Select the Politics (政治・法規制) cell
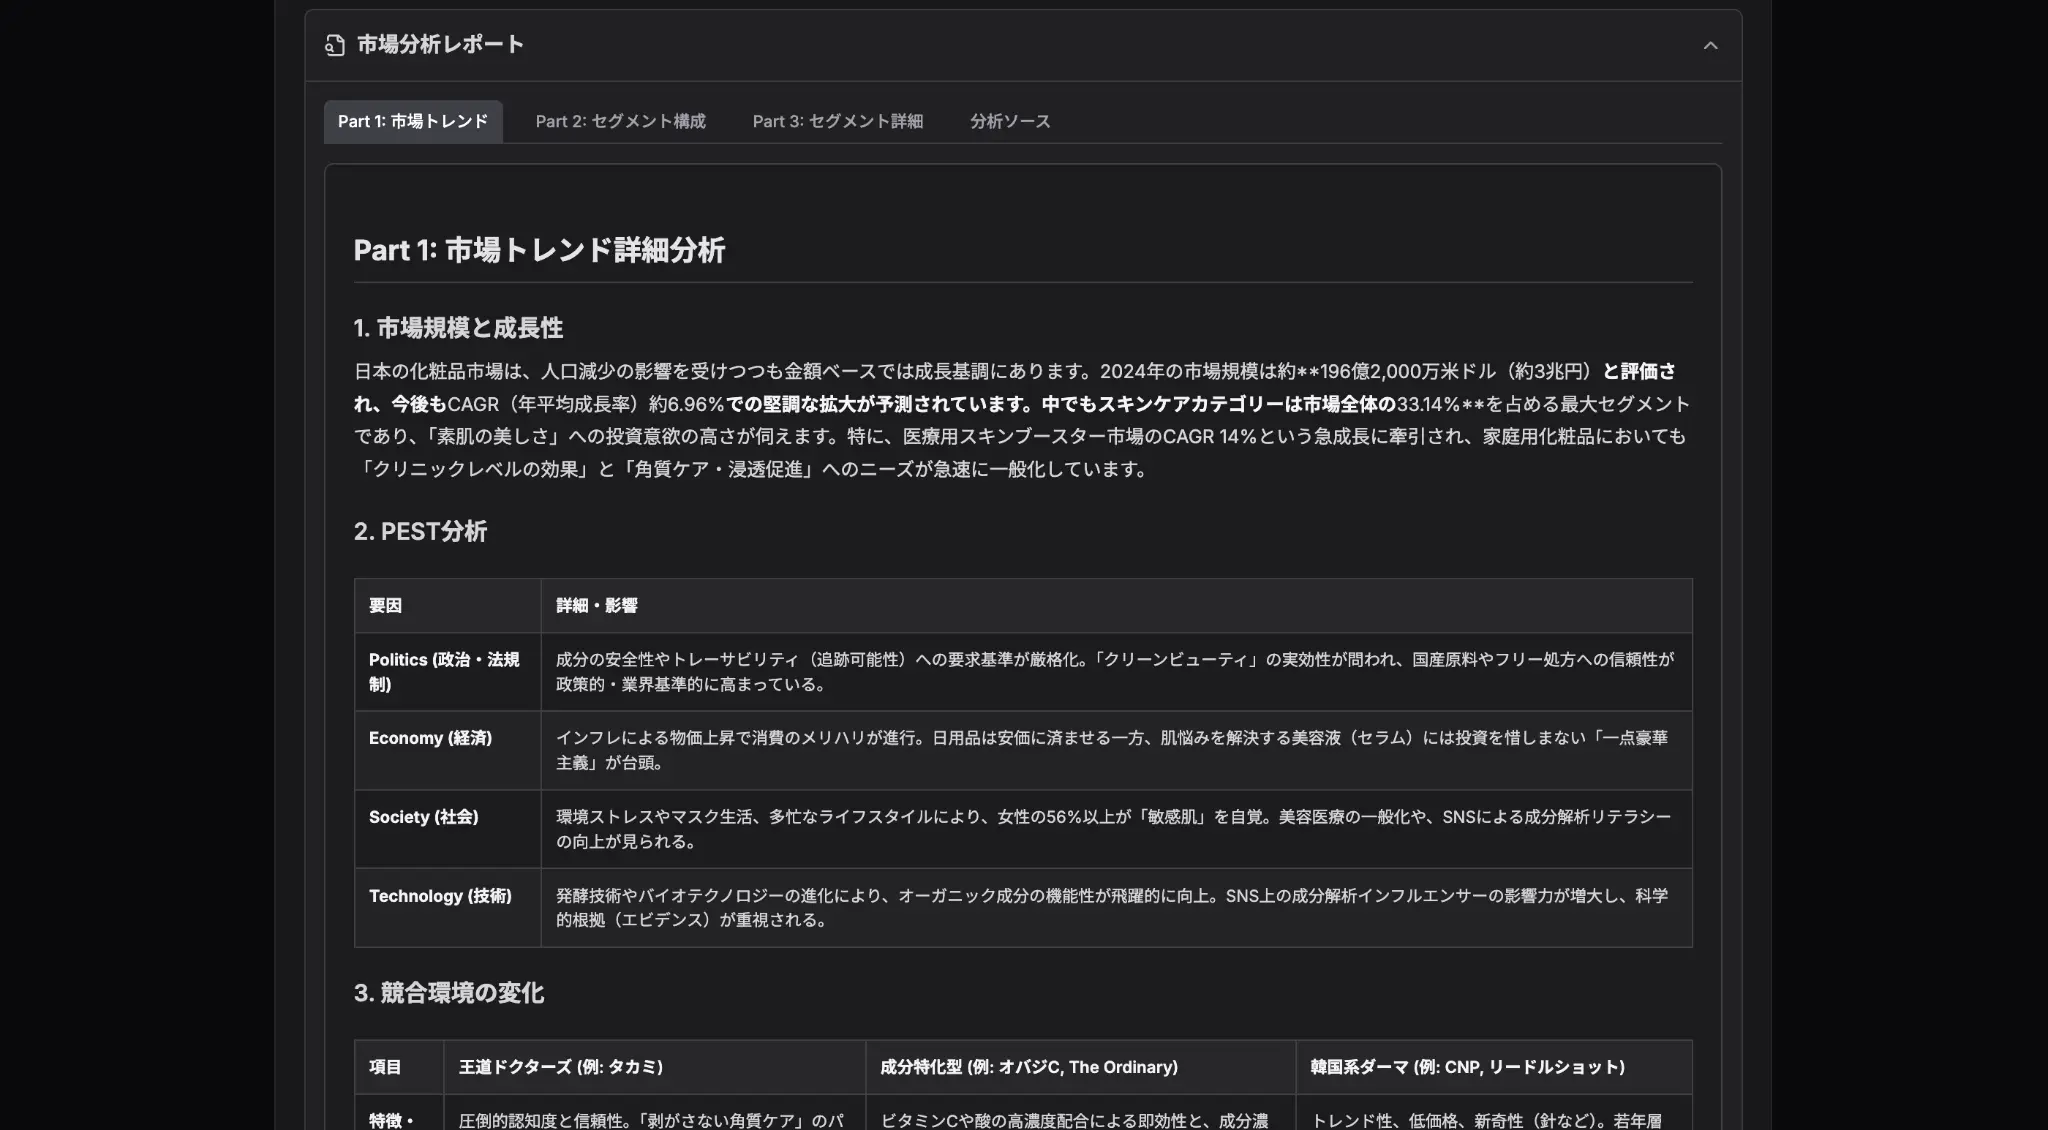The height and width of the screenshot is (1130, 2048). [447, 672]
